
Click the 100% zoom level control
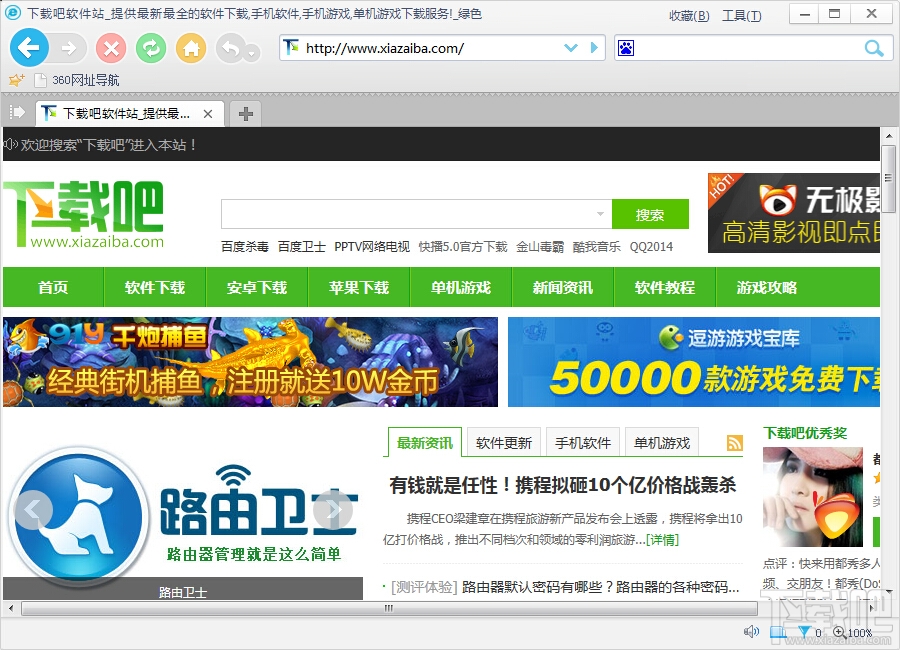click(854, 632)
